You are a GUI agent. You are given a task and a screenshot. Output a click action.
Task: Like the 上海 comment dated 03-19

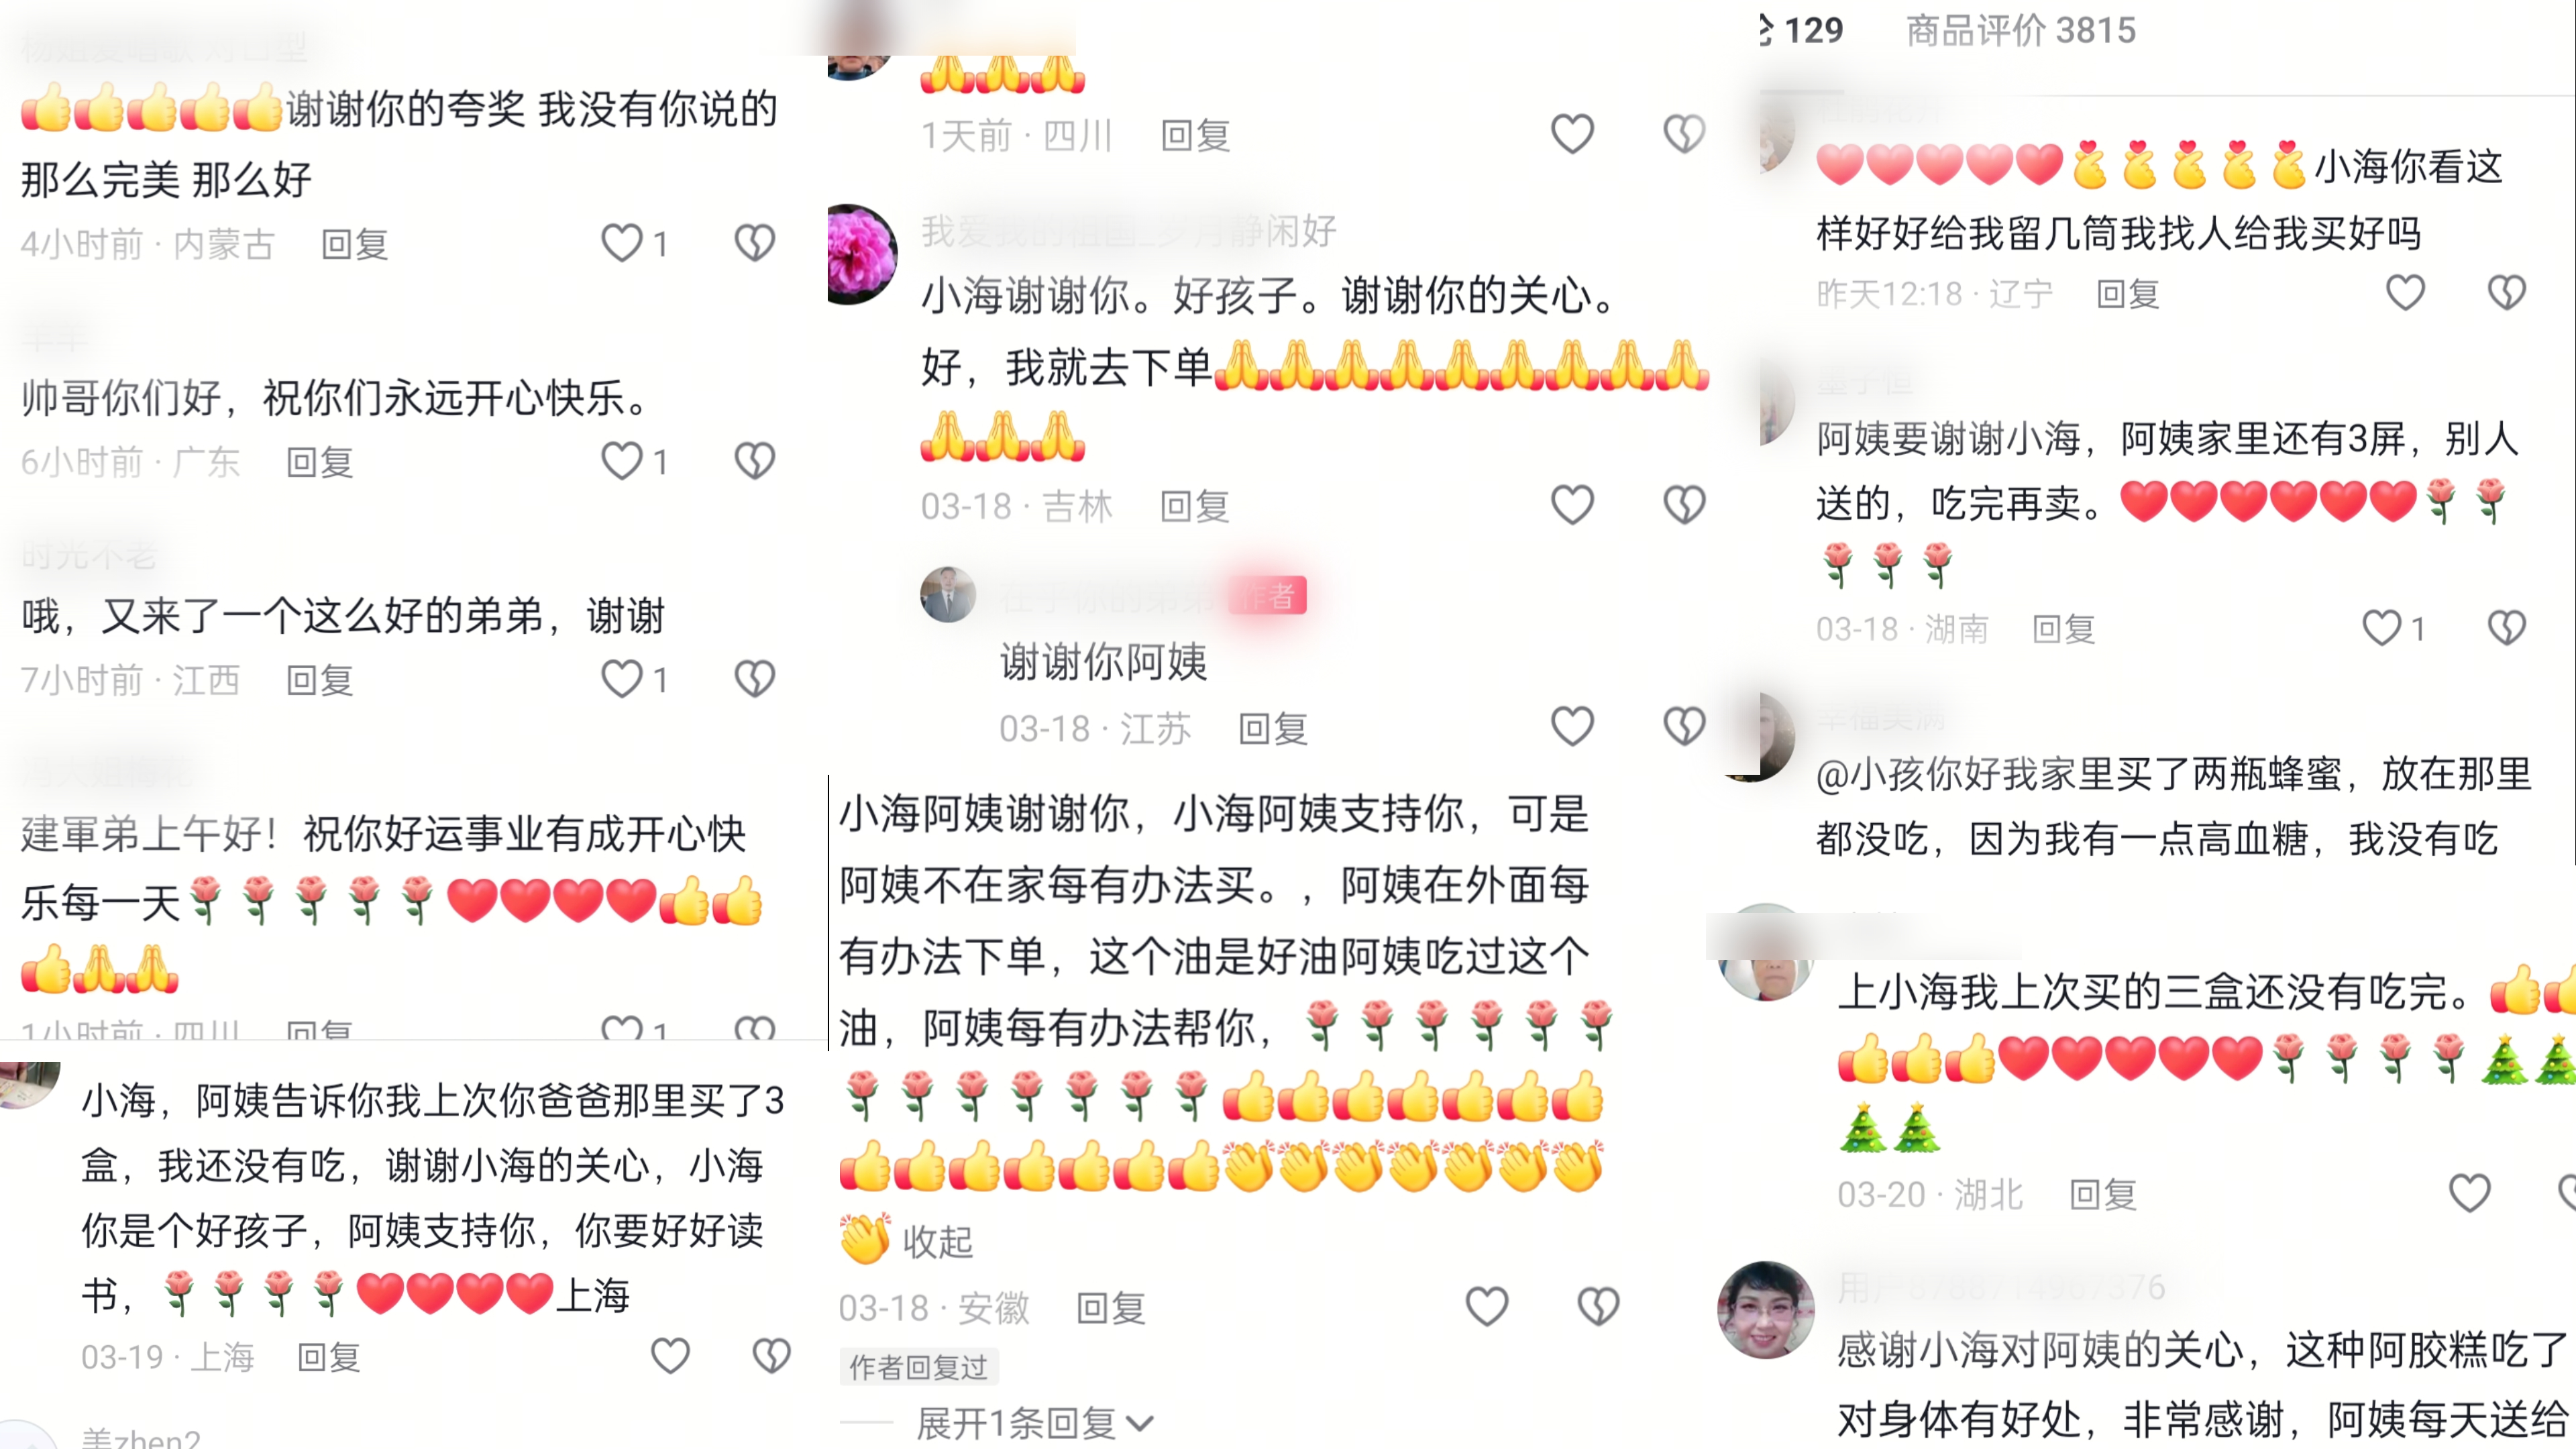(670, 1356)
